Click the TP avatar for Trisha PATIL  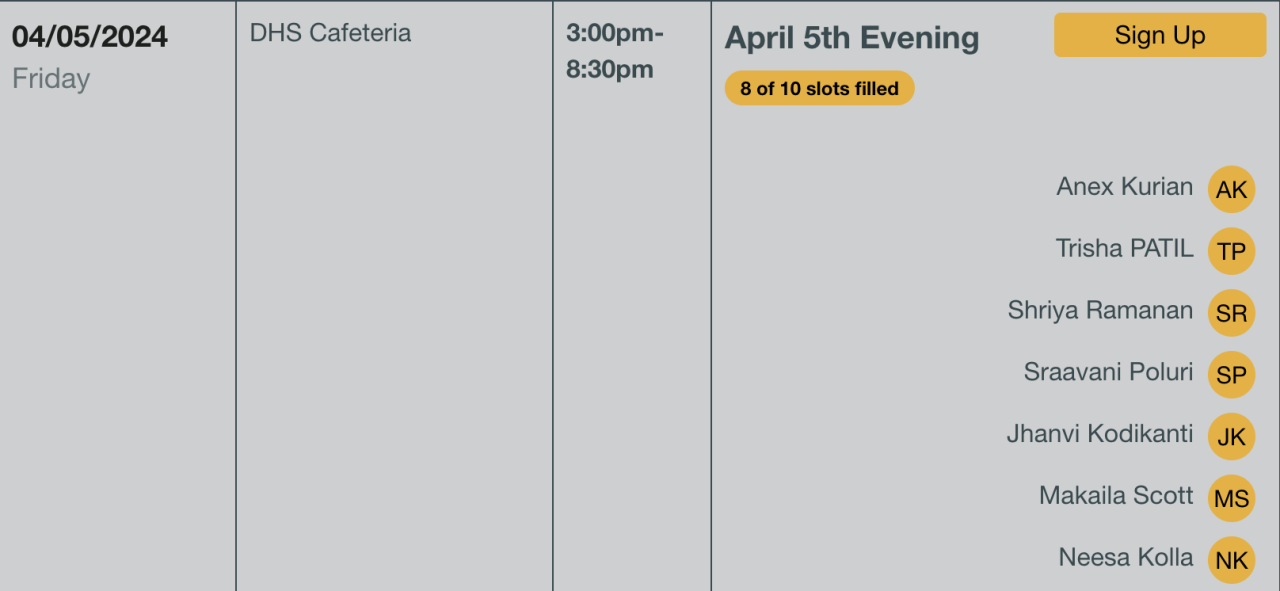pyautogui.click(x=1231, y=251)
